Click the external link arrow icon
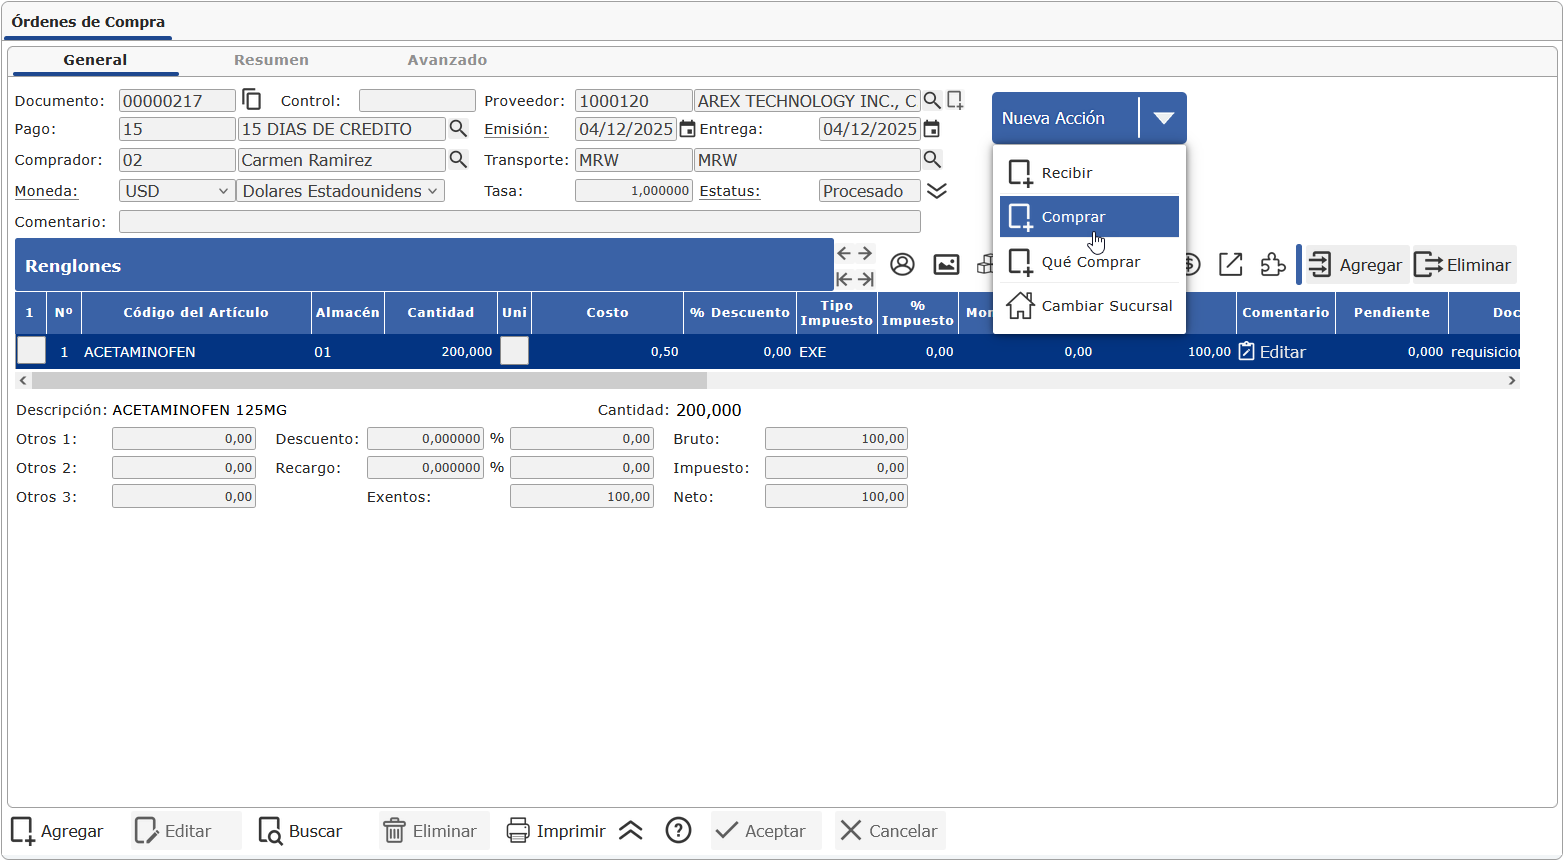This screenshot has height=861, width=1564. click(x=1230, y=264)
